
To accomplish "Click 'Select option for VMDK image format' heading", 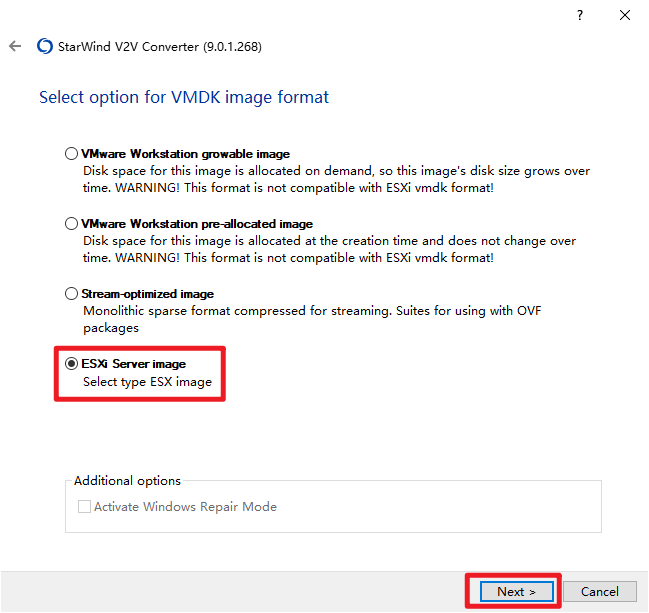I will click(x=184, y=97).
